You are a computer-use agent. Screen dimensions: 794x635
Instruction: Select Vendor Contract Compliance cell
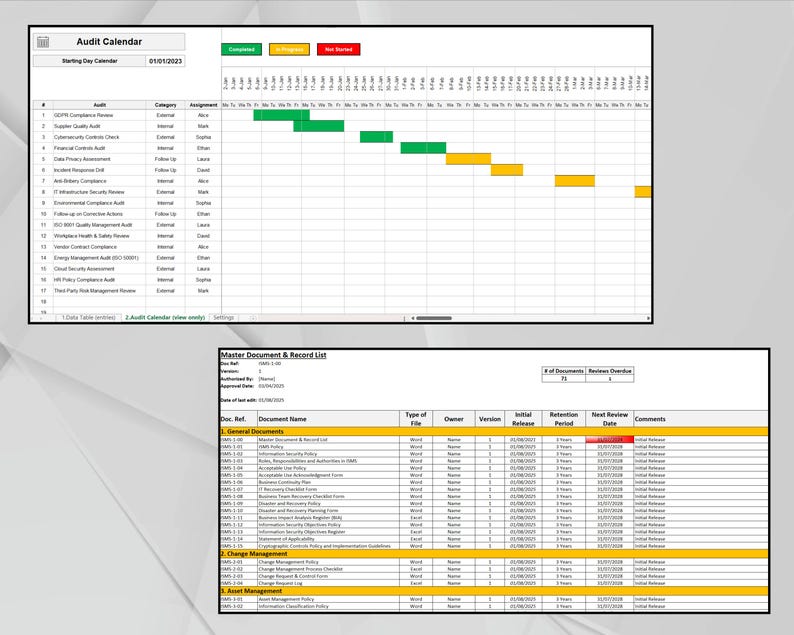[x=99, y=247]
